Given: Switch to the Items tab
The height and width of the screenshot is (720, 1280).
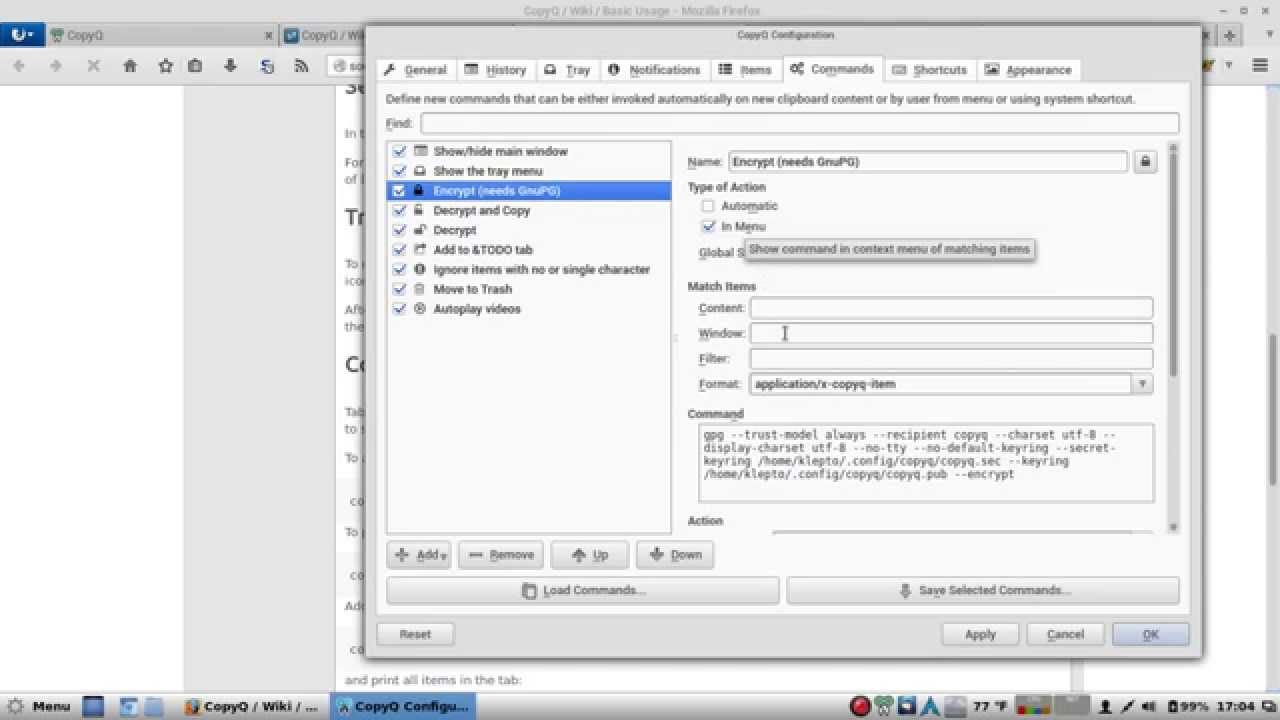Looking at the screenshot, I should [x=745, y=70].
